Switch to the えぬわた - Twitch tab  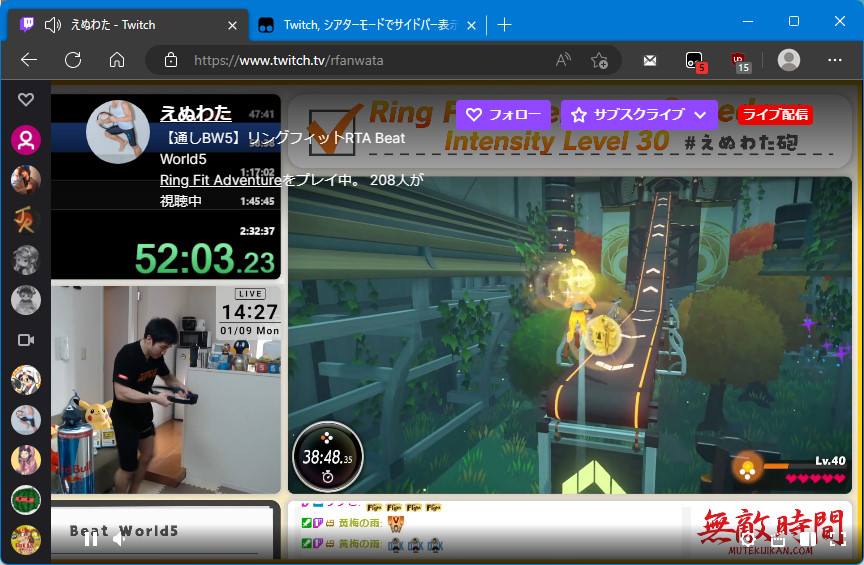(128, 25)
